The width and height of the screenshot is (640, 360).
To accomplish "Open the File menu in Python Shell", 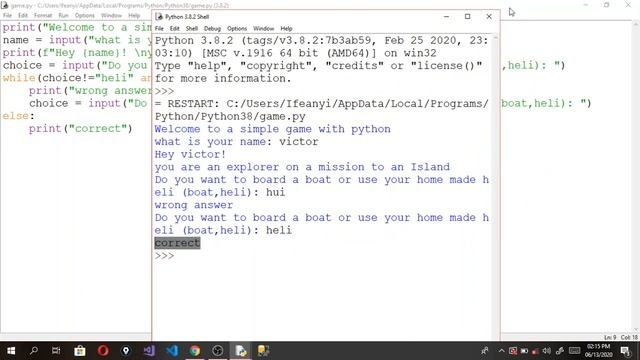I will click(x=159, y=29).
